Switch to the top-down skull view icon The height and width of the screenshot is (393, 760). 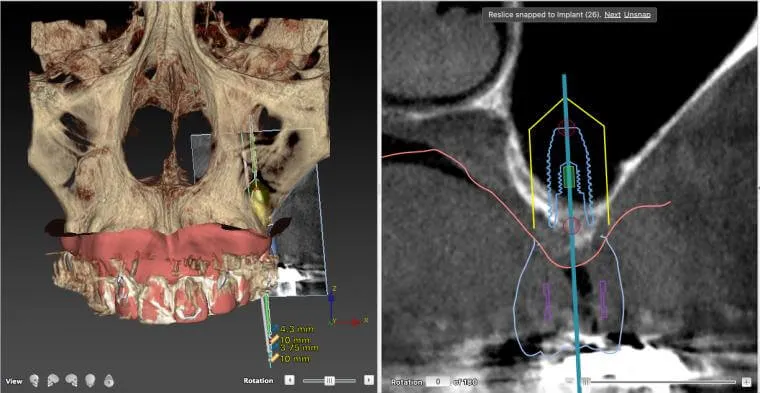pos(109,381)
